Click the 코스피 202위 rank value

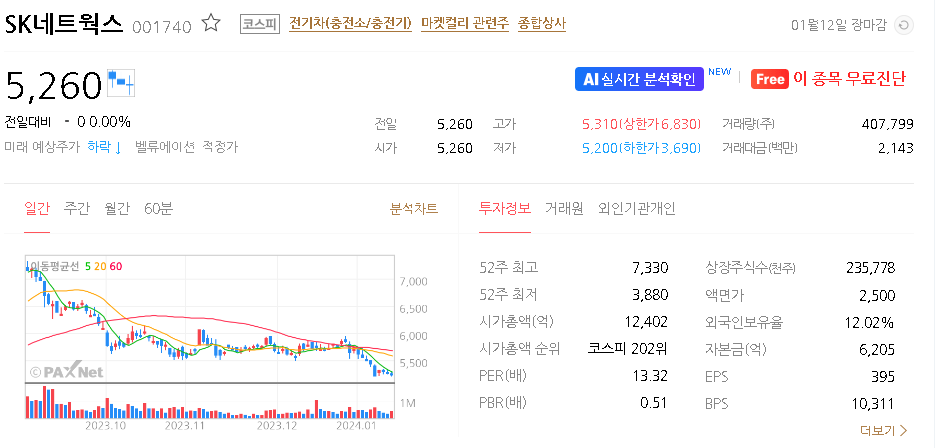628,349
